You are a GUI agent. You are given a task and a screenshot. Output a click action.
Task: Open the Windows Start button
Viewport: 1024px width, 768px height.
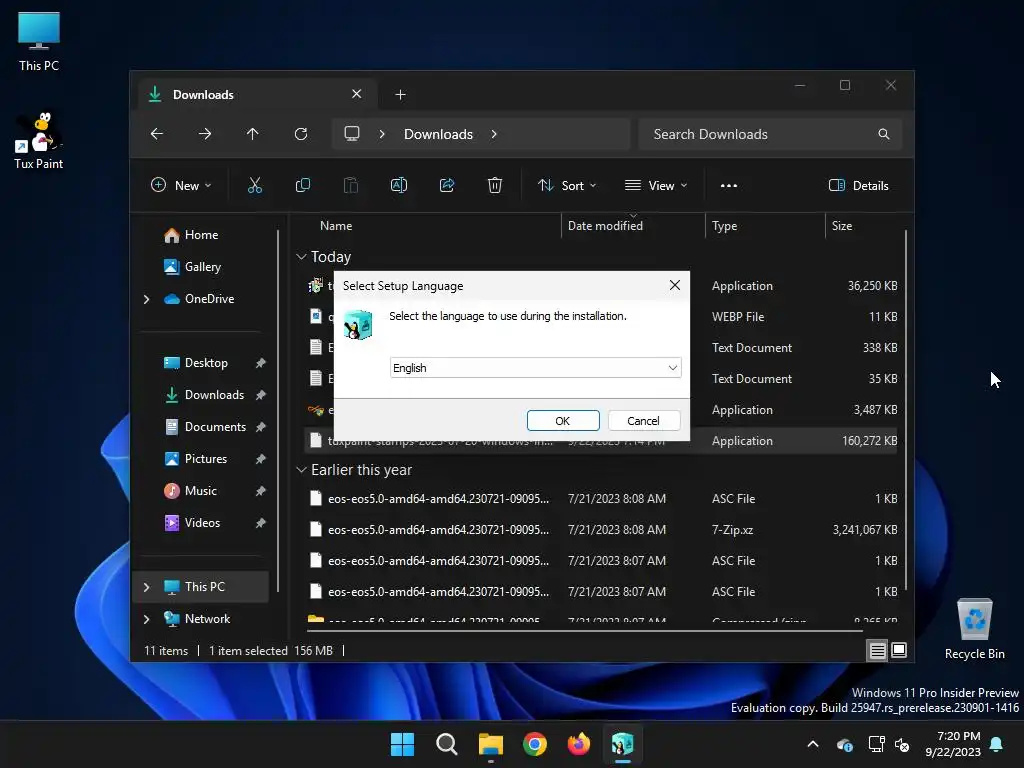[402, 744]
